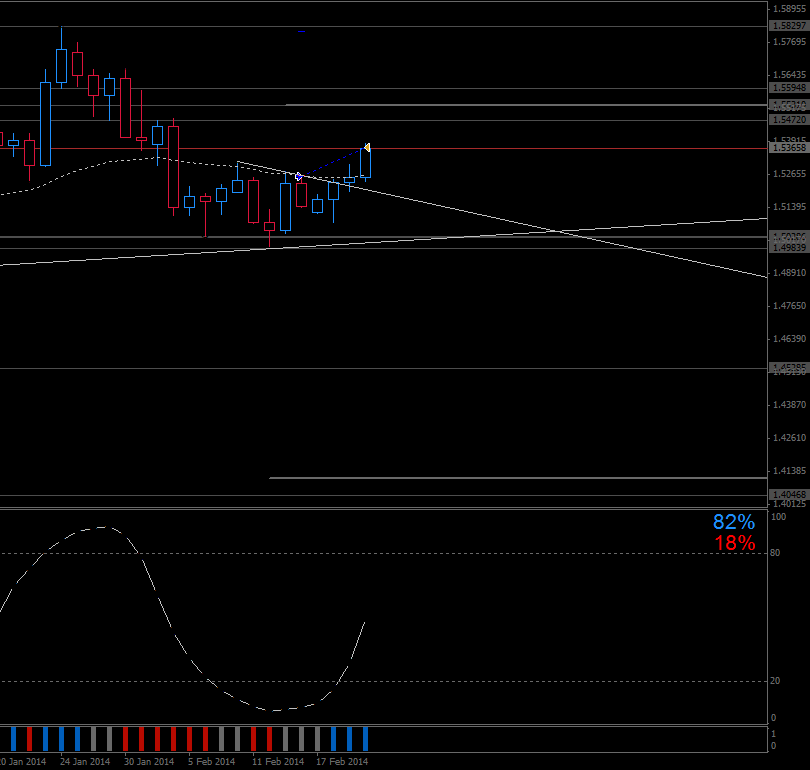The width and height of the screenshot is (810, 770).
Task: Select the small blue dash mark near chart top
Action: click(x=301, y=32)
